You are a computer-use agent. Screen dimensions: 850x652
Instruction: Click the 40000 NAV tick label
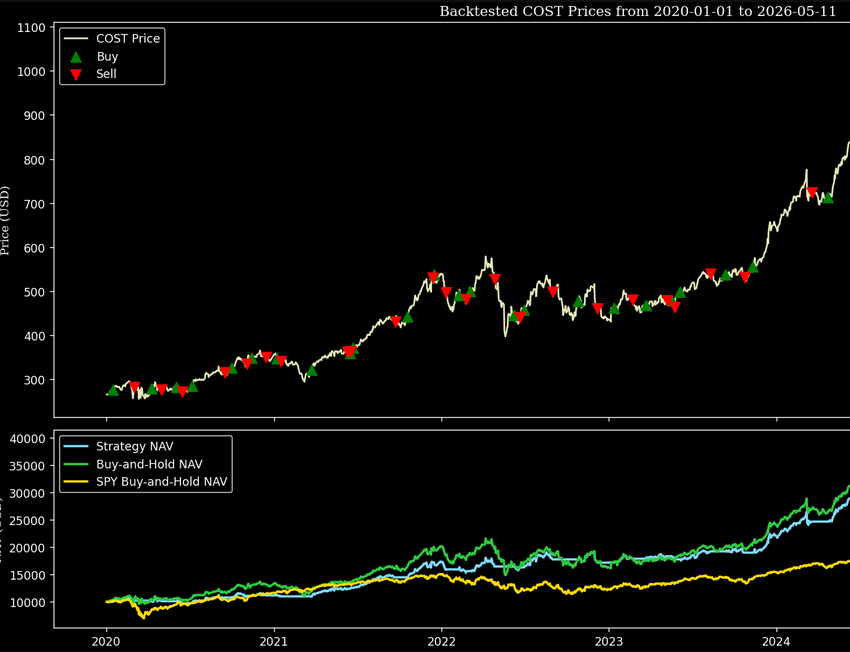[28, 438]
